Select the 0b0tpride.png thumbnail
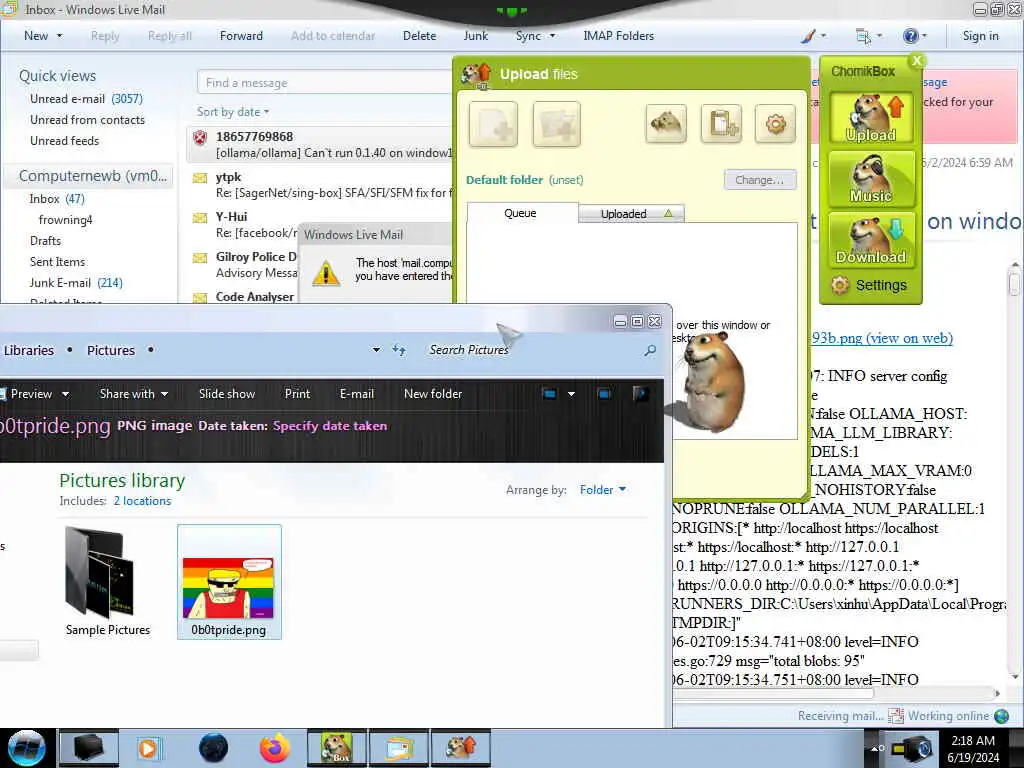 click(229, 581)
